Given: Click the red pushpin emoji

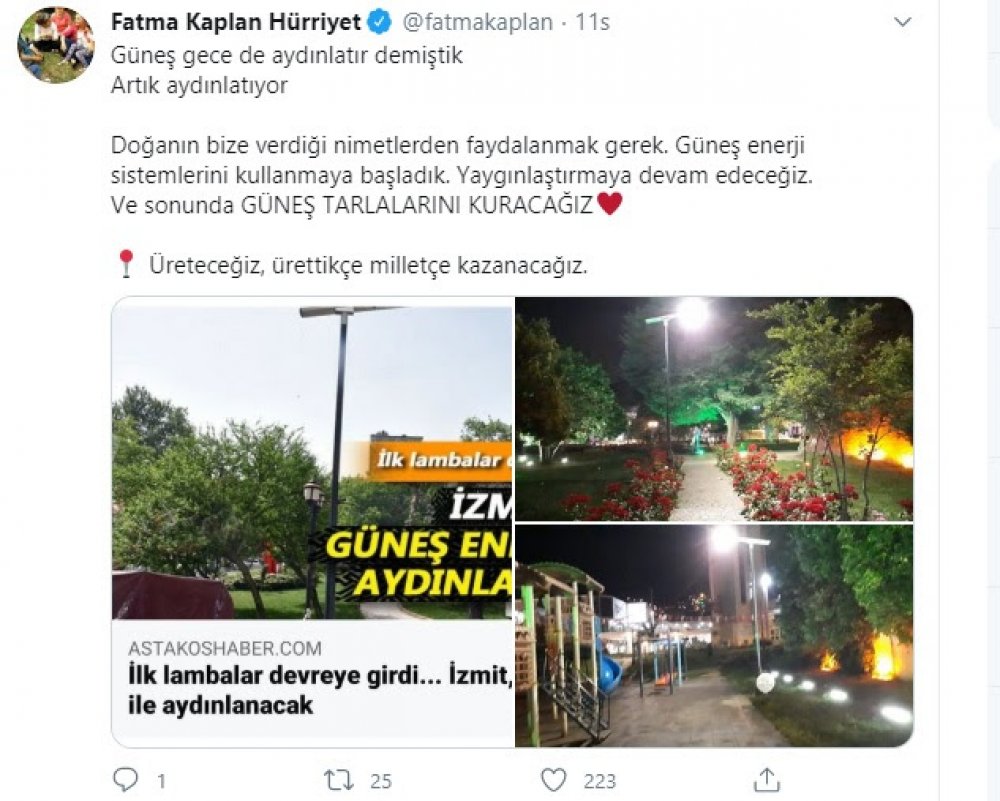Looking at the screenshot, I should click(126, 263).
